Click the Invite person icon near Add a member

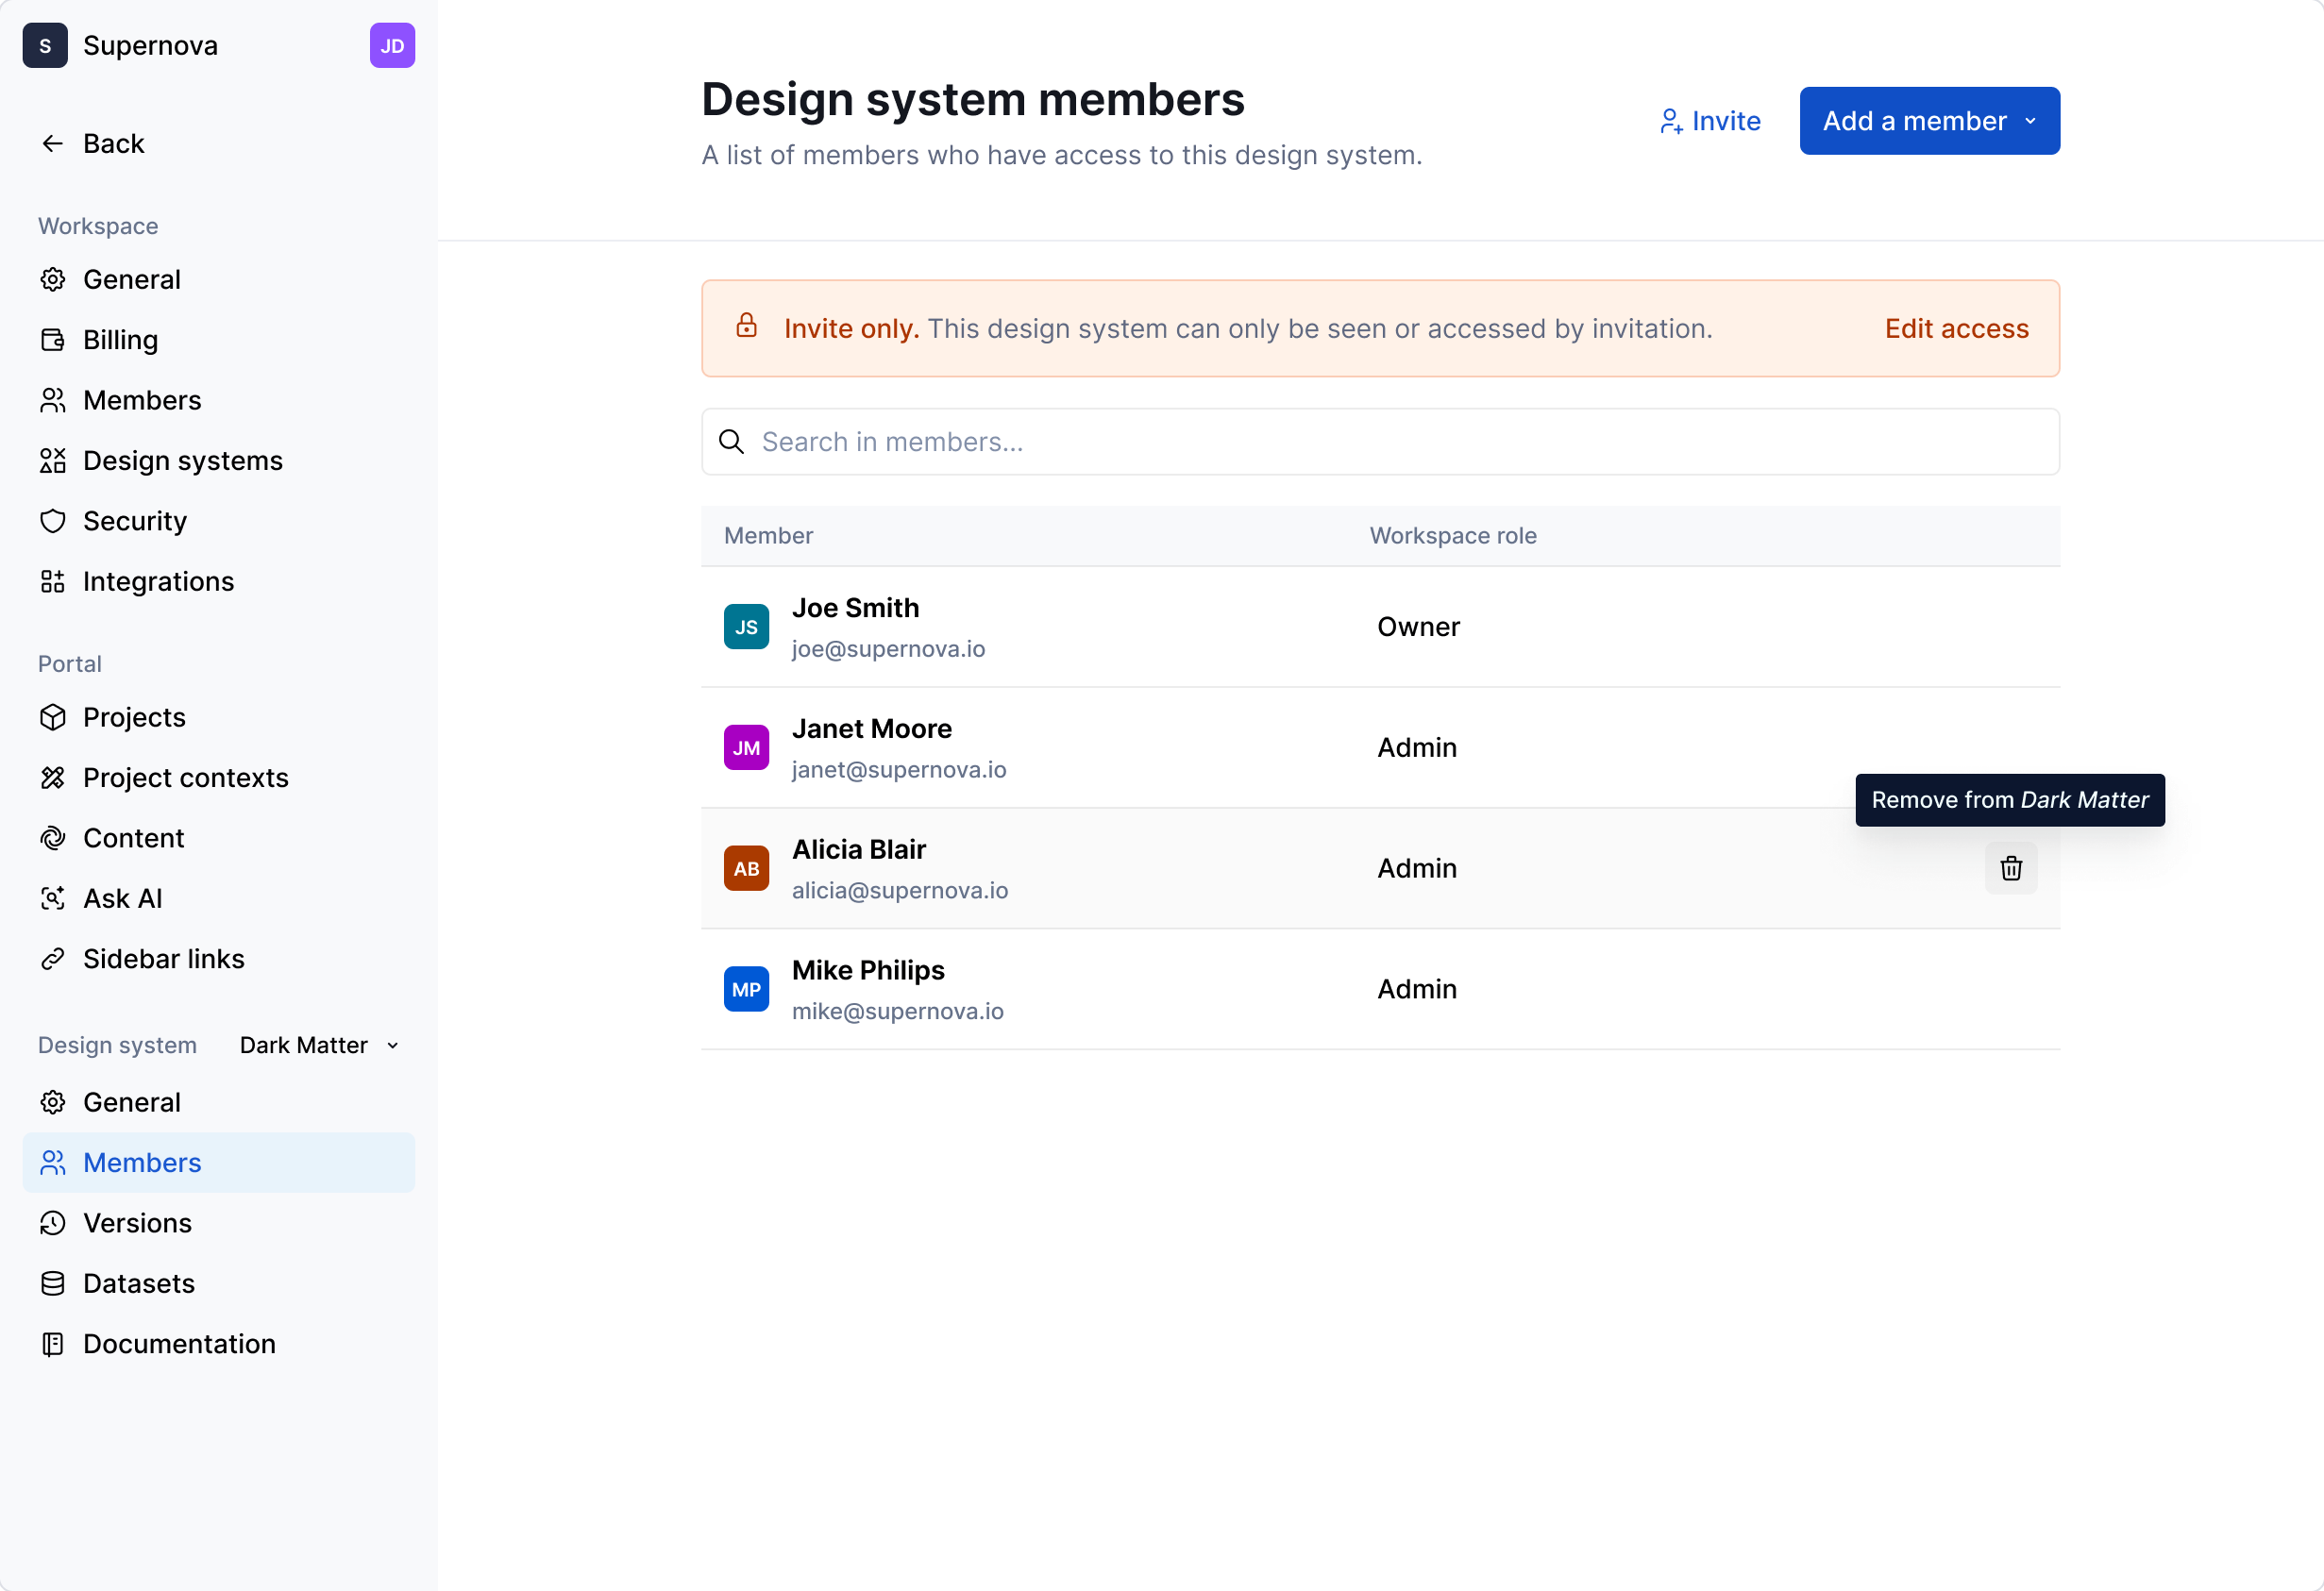(1671, 121)
